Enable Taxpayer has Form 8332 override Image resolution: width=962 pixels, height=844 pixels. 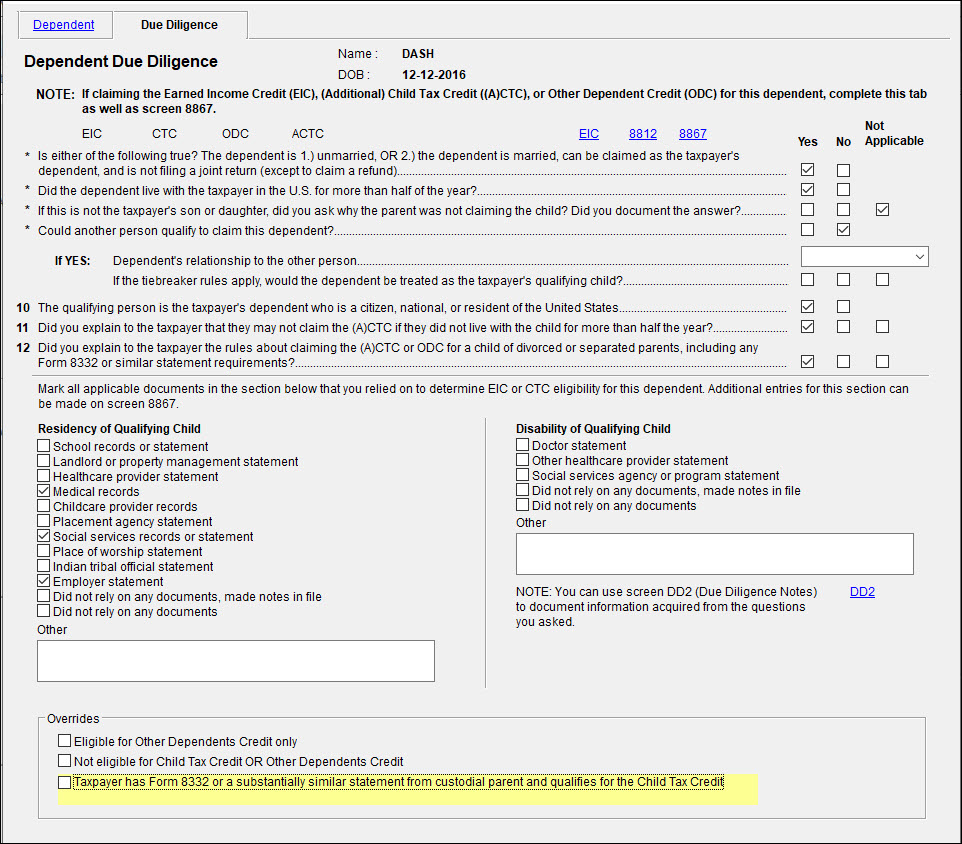[64, 782]
